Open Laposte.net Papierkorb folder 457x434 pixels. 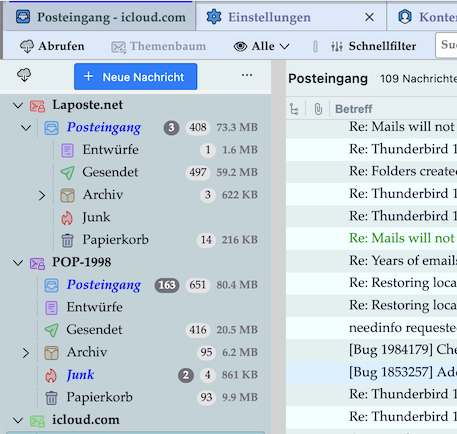115,240
